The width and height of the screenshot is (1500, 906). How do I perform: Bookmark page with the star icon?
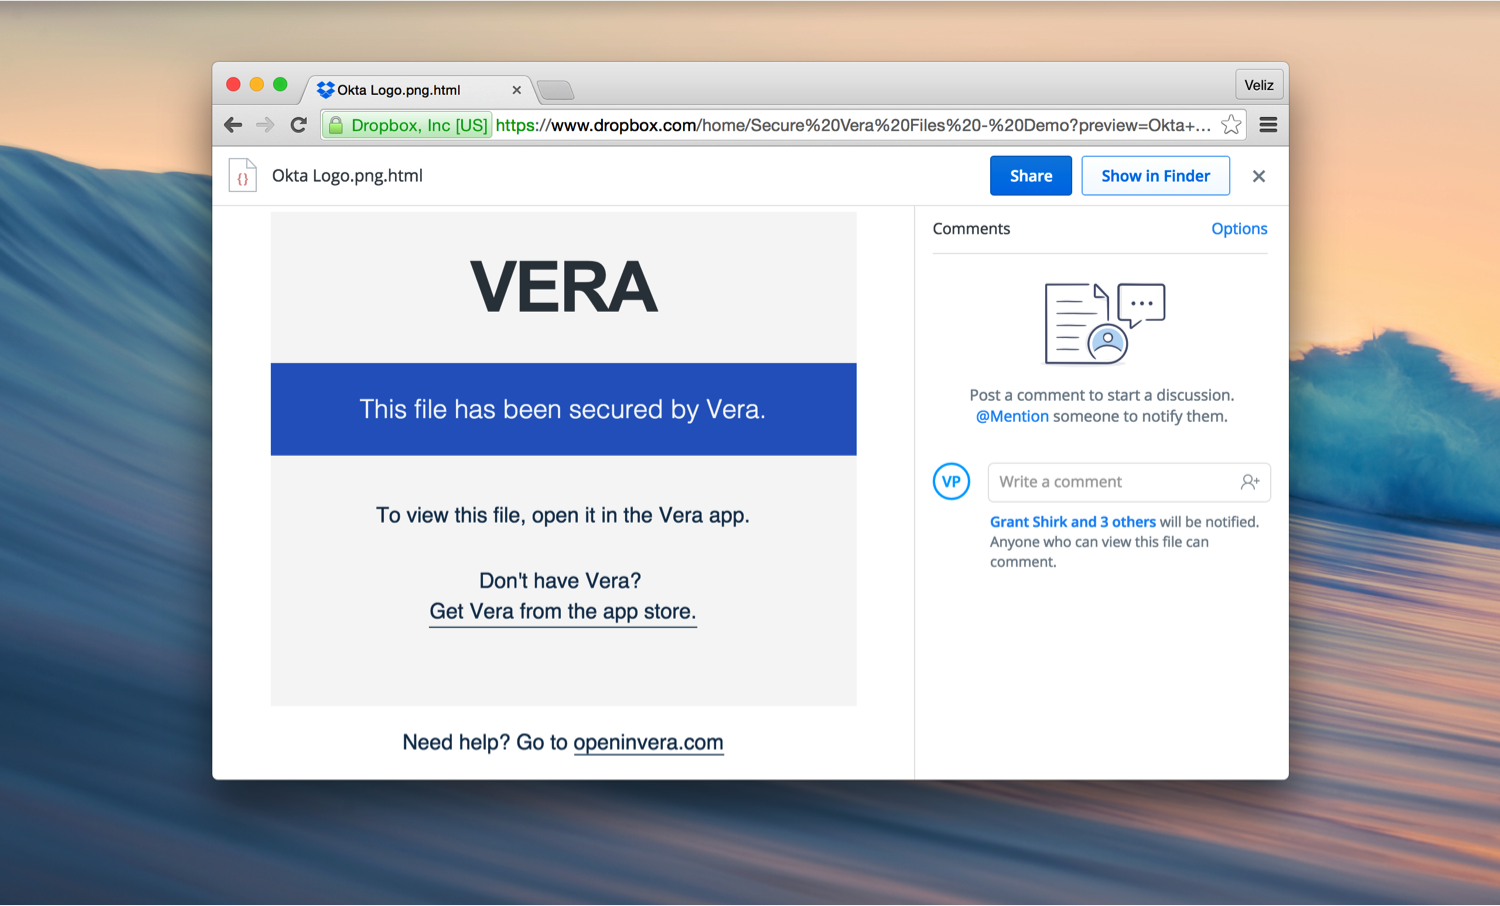click(x=1231, y=125)
